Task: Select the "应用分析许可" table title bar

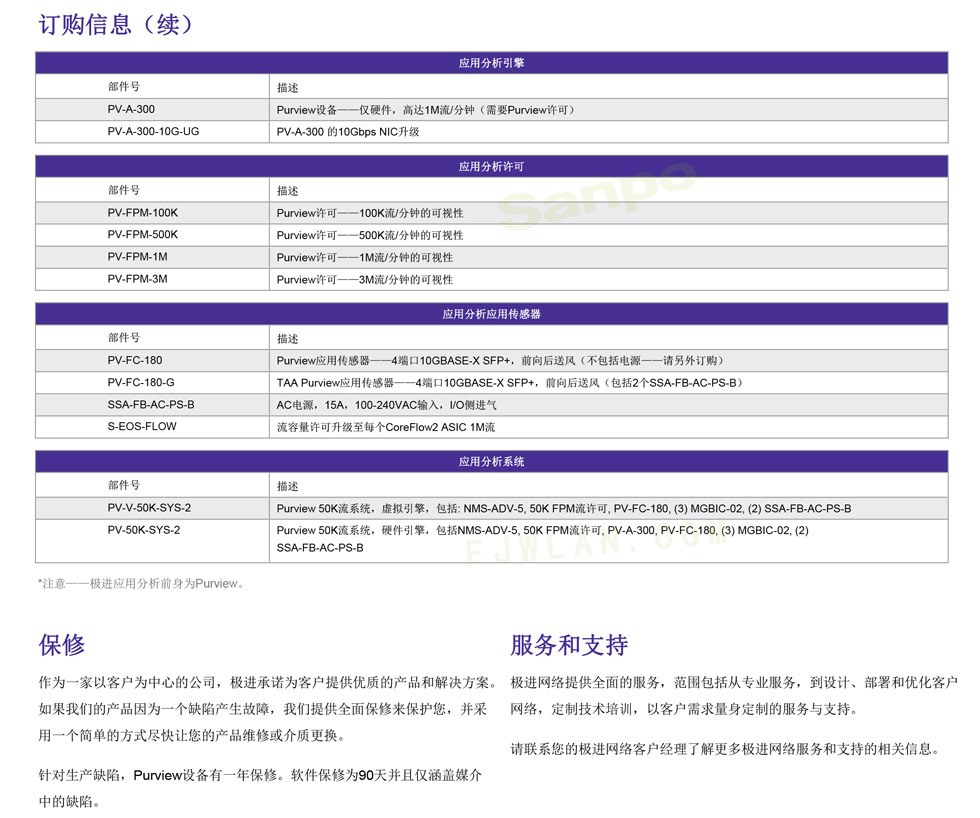Action: pos(491,166)
